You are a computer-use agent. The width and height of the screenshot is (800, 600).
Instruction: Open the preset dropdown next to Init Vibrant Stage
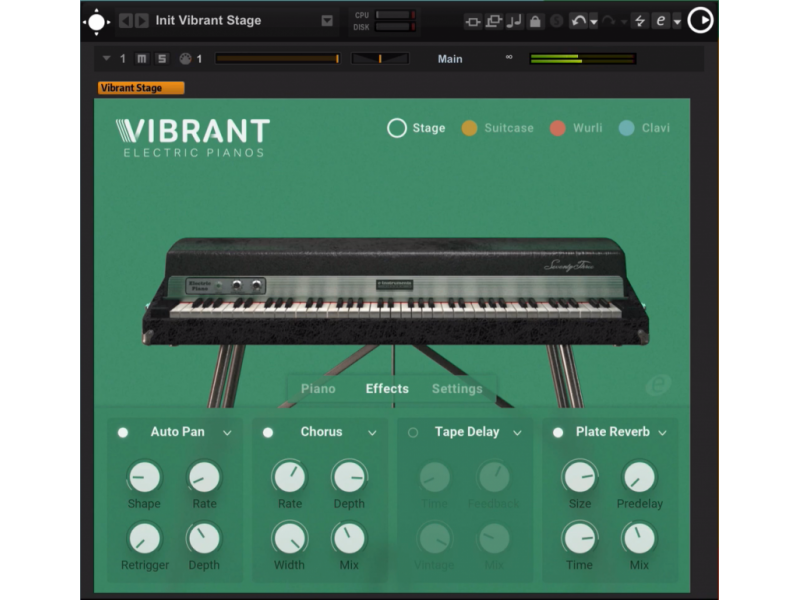coord(327,21)
